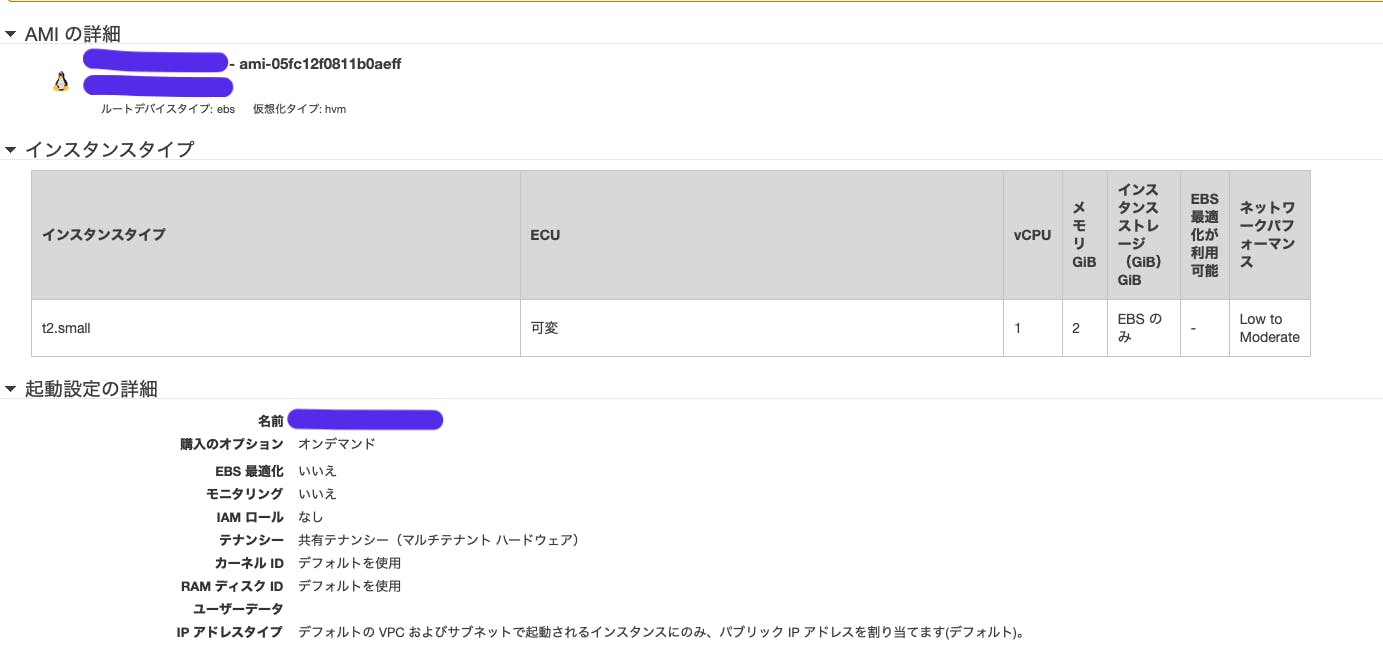Collapse the "インスタンスタイプ" section
Screen dimensions: 1383x664
coord(10,148)
